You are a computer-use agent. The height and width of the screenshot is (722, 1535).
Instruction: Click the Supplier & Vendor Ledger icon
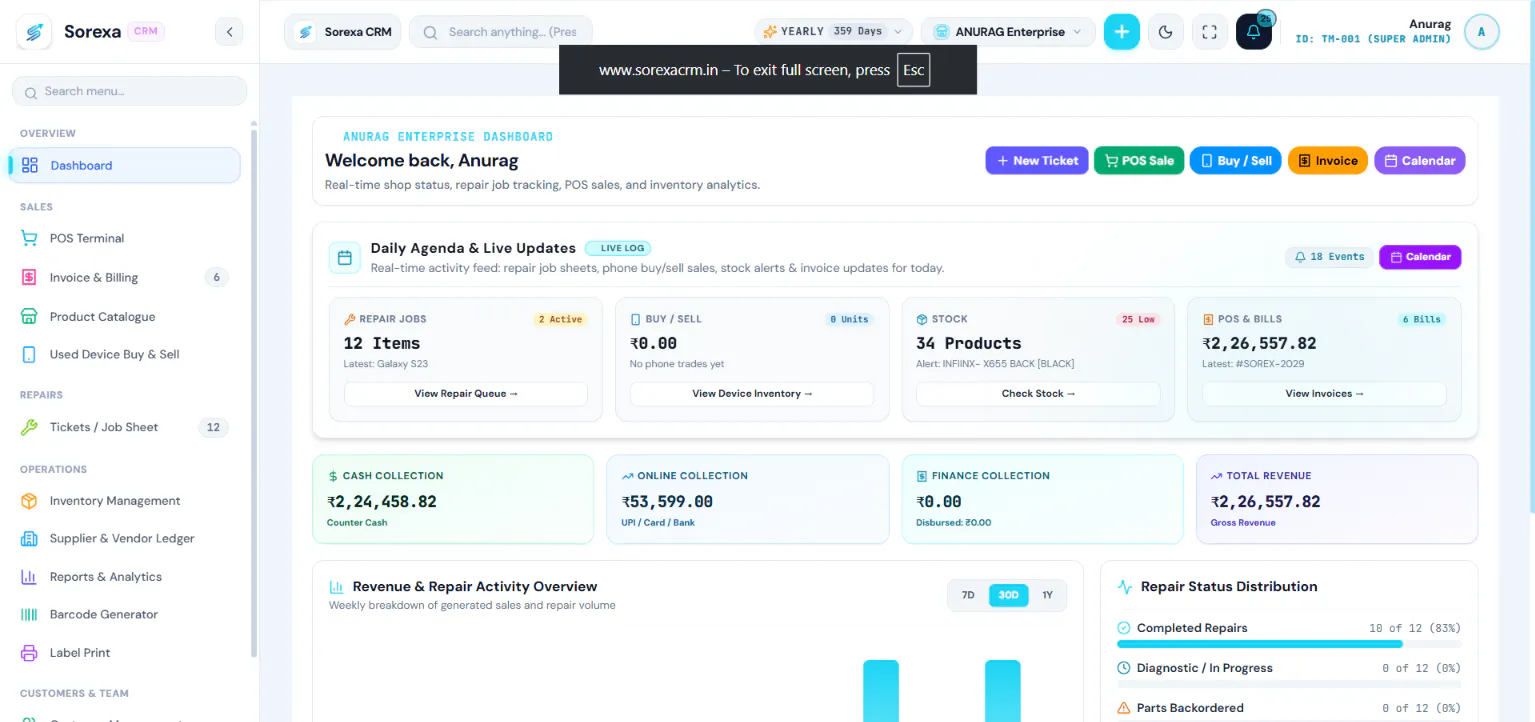coord(30,539)
